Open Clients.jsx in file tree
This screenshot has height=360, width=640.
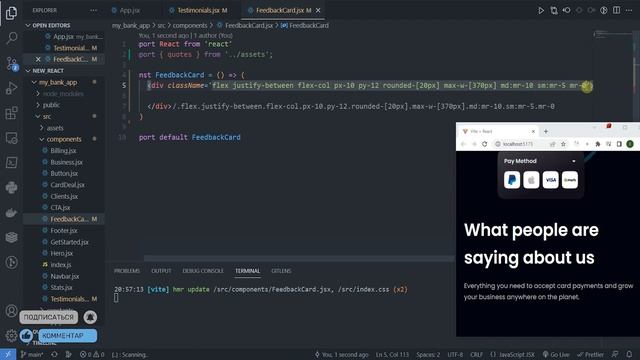(x=64, y=196)
